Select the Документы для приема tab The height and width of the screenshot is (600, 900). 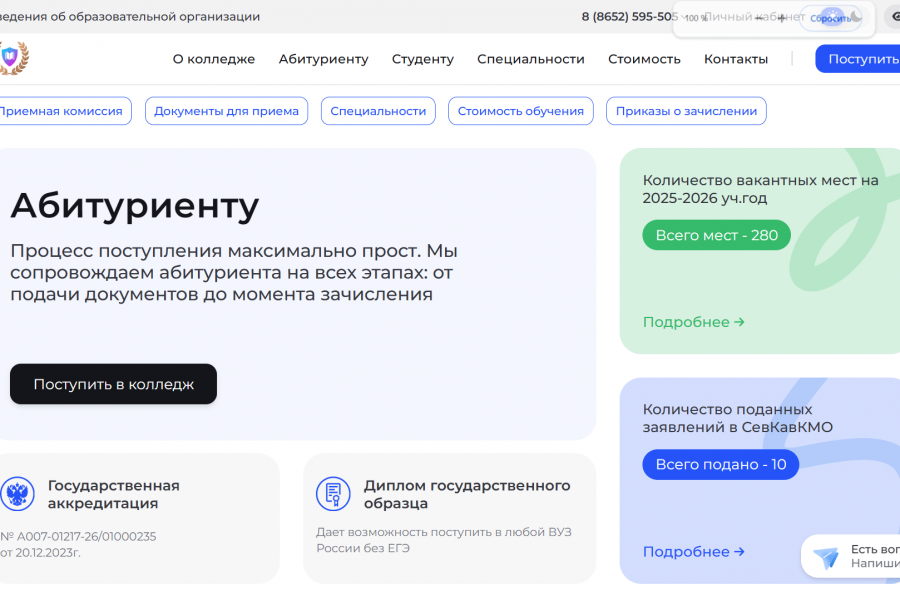point(227,111)
